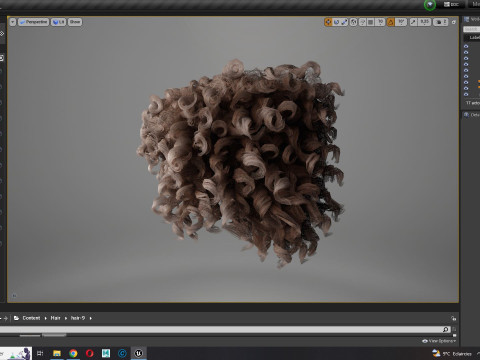Maximize or restore the viewport
Image resolution: width=480 pixels, height=360 pixels.
(x=454, y=22)
